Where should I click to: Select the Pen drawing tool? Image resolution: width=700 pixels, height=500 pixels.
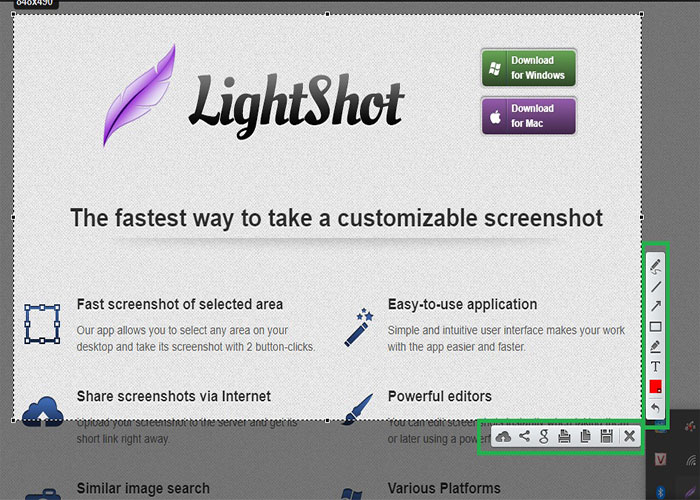point(656,265)
